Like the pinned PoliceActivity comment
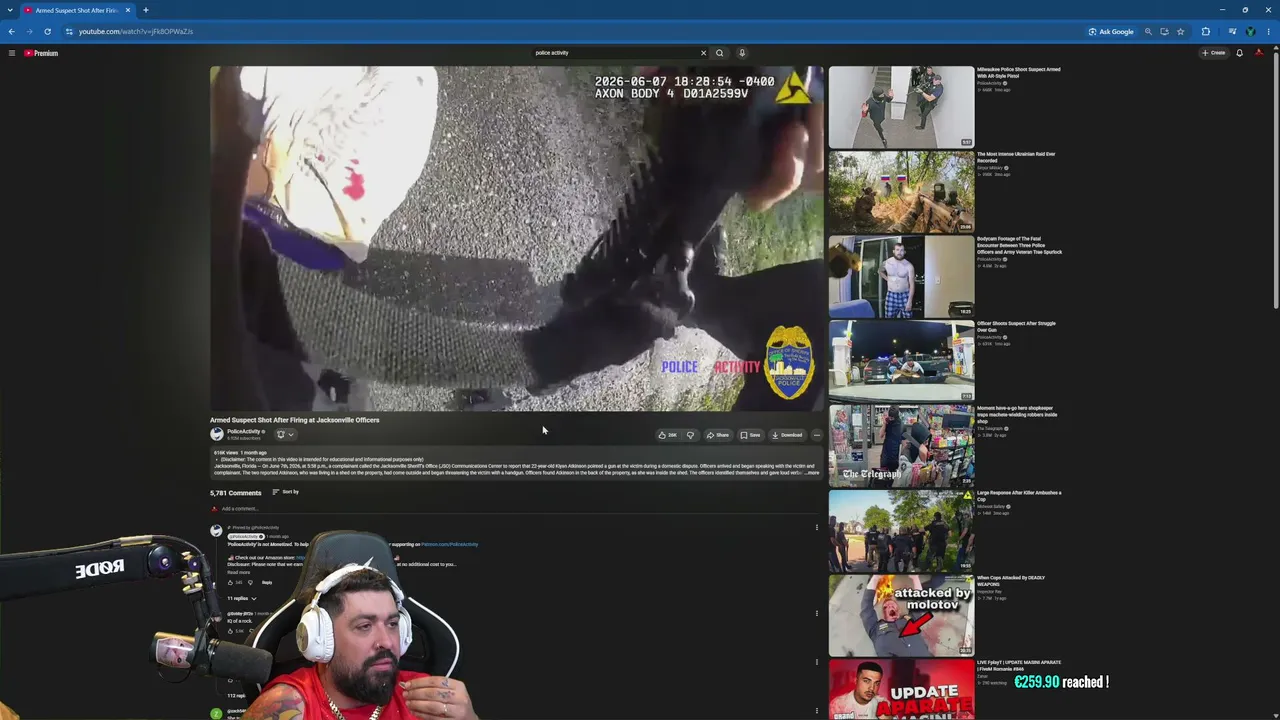This screenshot has height=720, width=1280. pos(230,582)
